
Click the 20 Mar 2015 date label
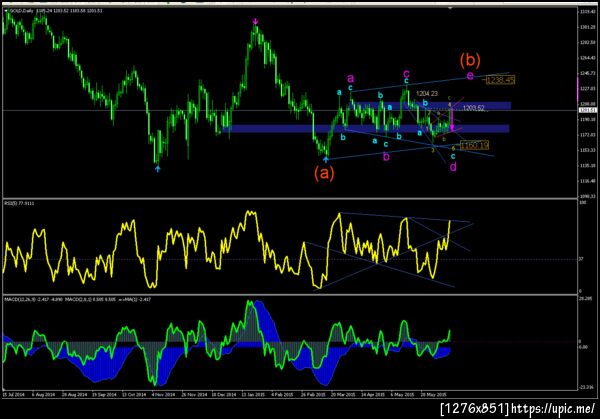pyautogui.click(x=343, y=394)
